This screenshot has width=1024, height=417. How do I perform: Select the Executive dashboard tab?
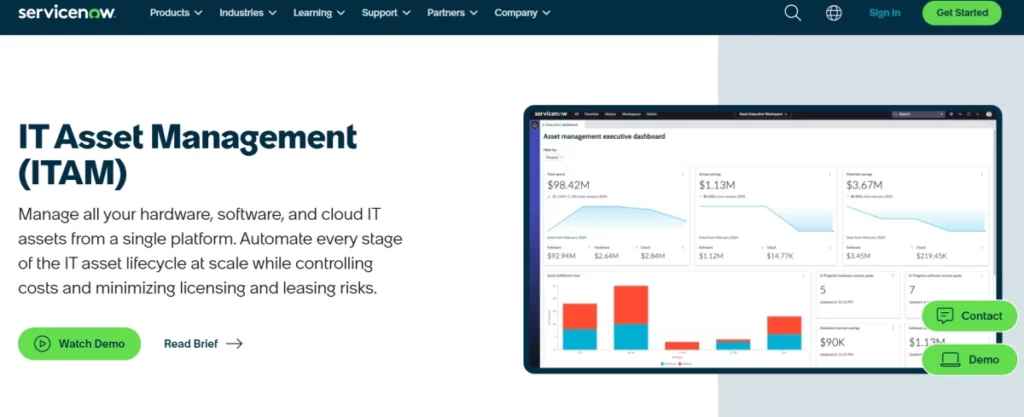click(562, 124)
